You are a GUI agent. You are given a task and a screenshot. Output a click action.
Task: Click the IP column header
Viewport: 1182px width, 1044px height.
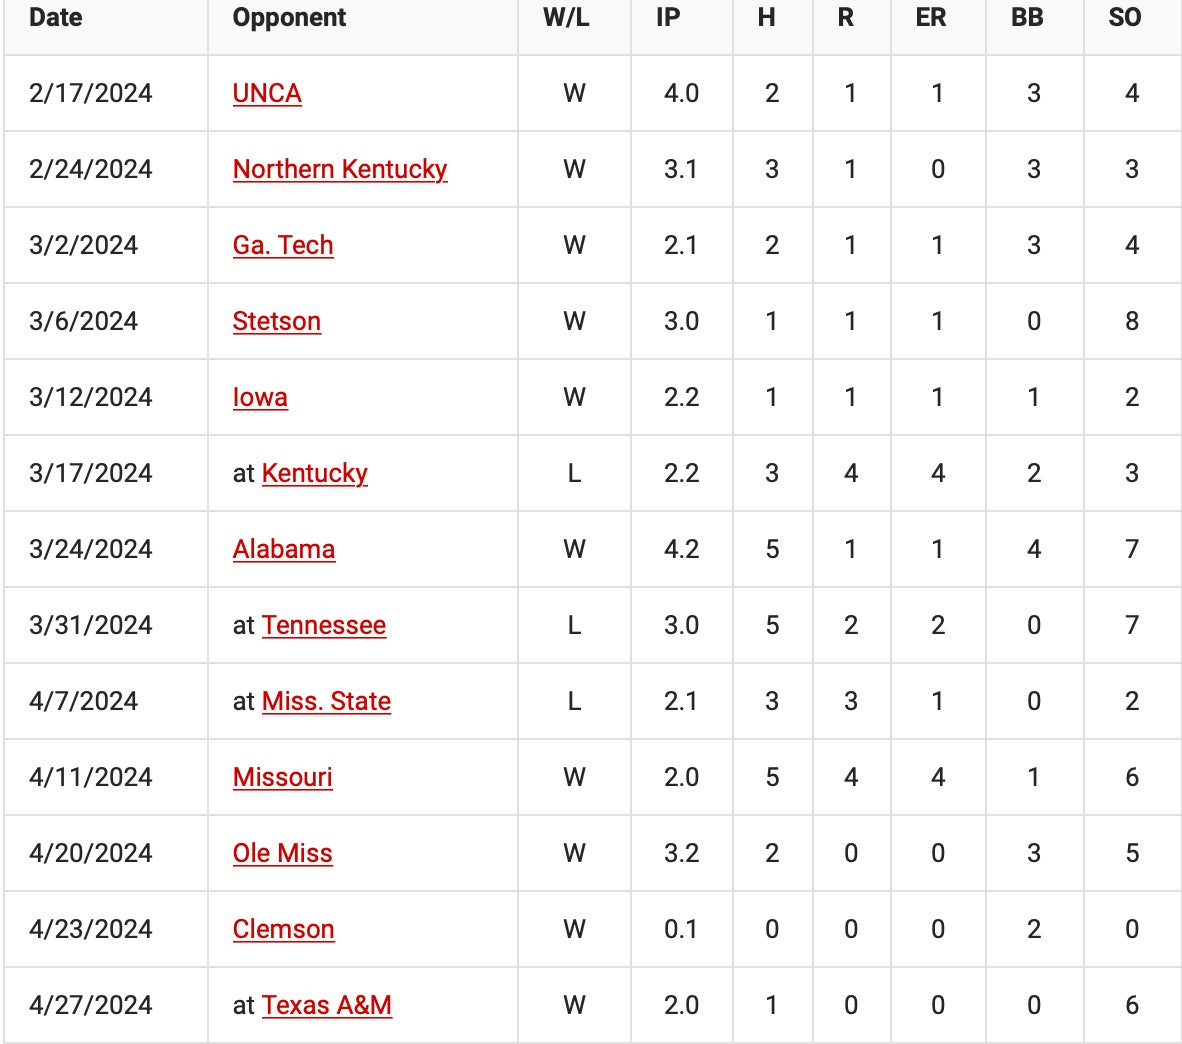coord(668,18)
